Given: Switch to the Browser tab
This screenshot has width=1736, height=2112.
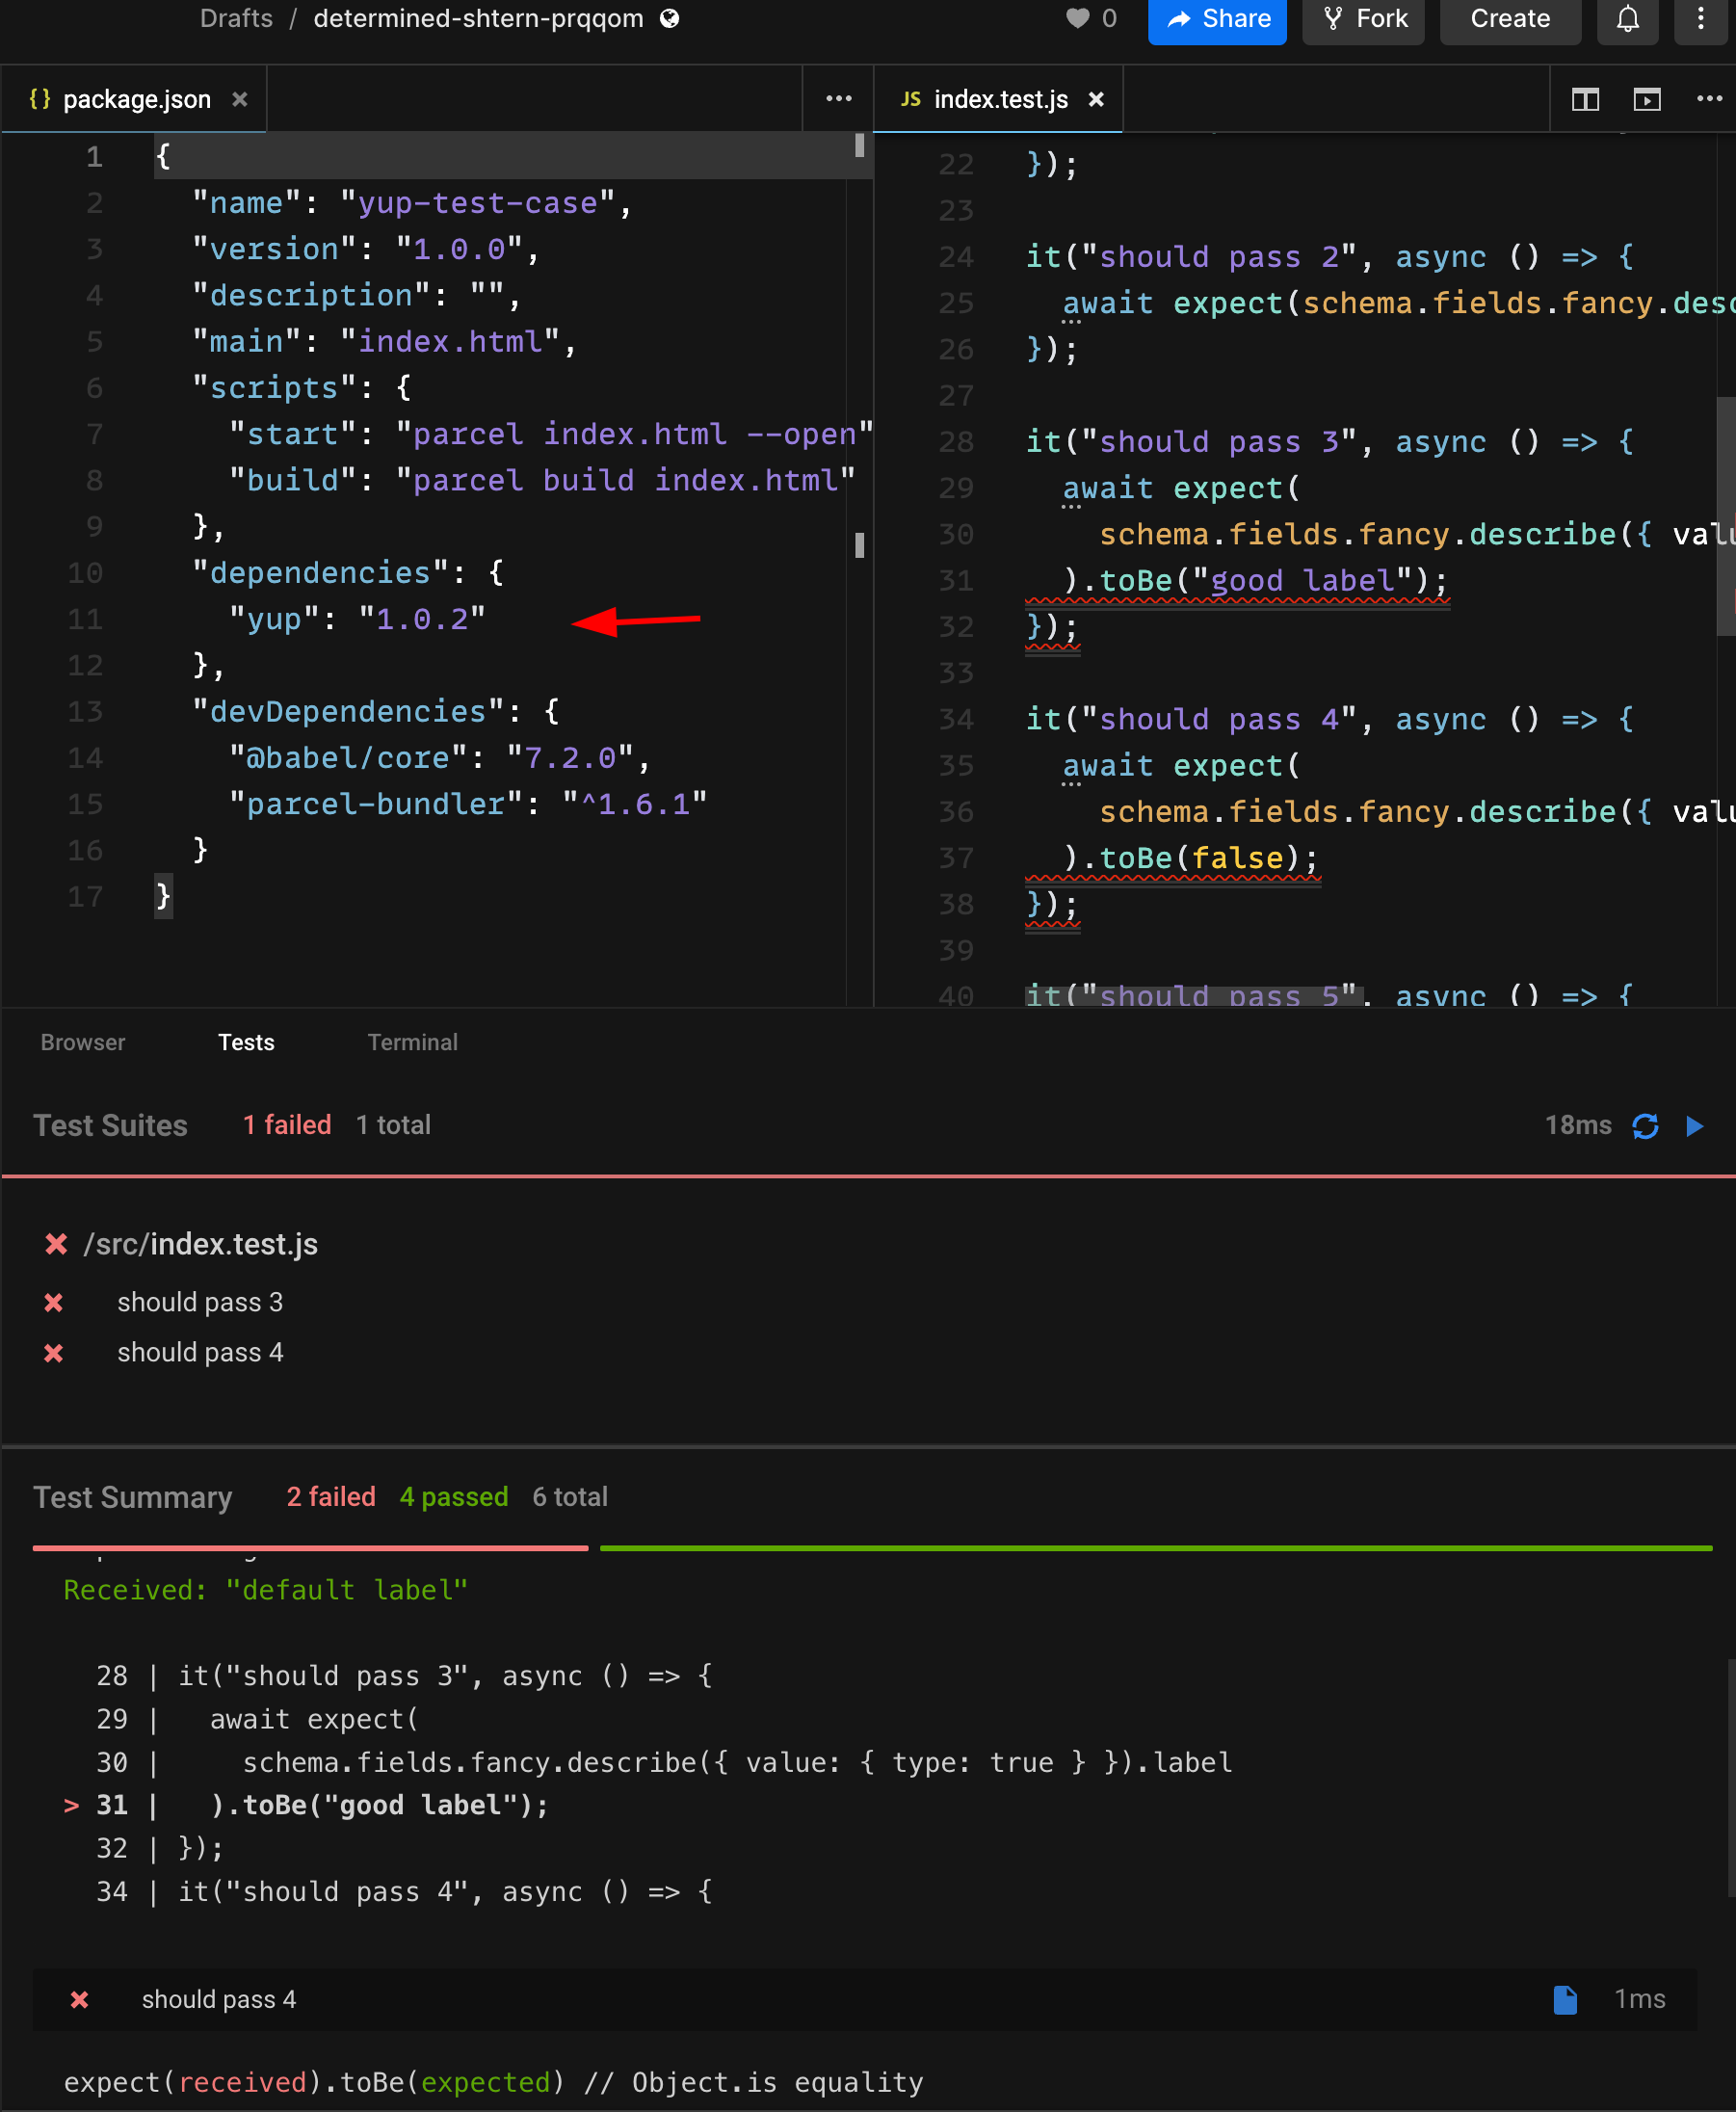Looking at the screenshot, I should 83,1042.
